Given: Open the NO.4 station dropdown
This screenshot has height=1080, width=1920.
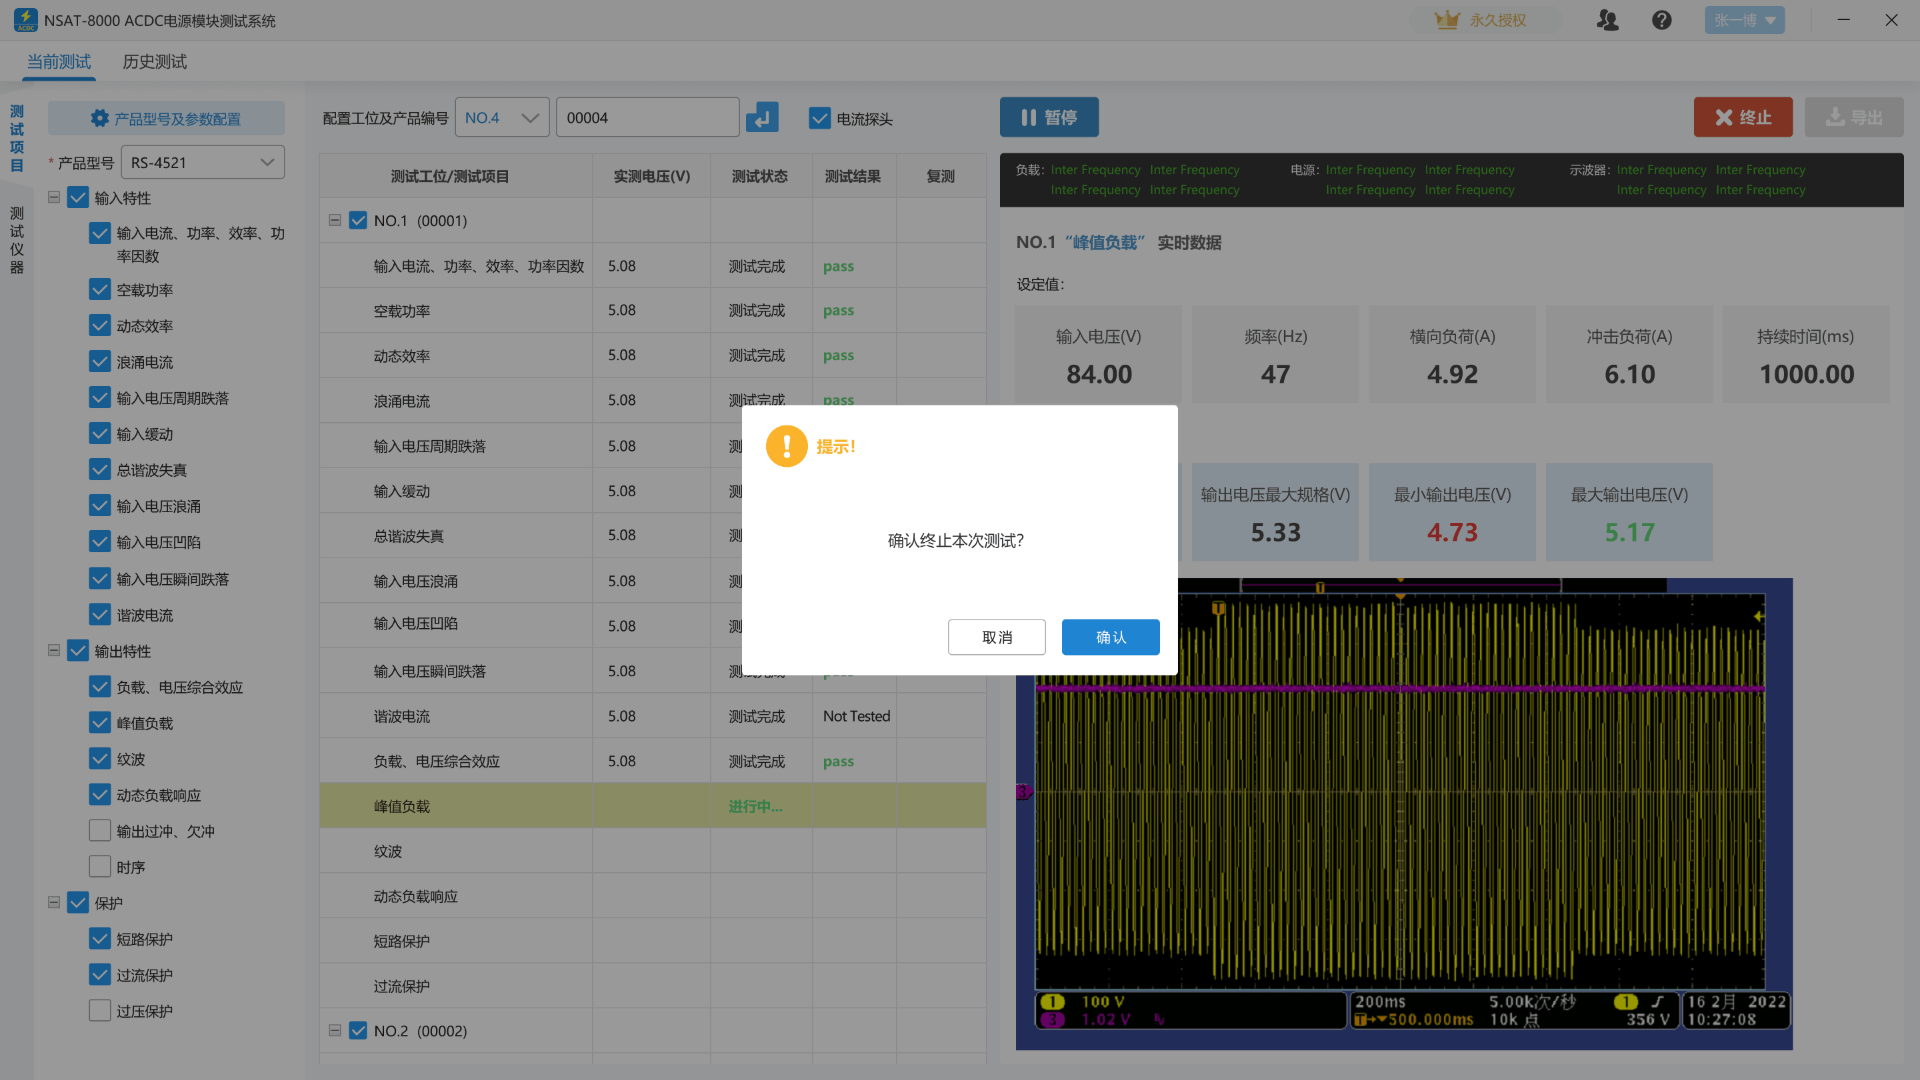Looking at the screenshot, I should [502, 118].
